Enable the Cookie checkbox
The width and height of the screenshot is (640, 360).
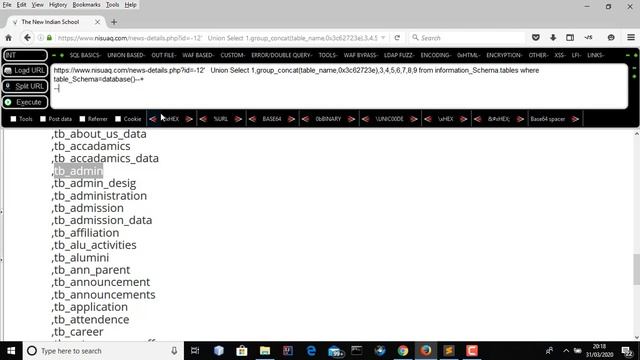pyautogui.click(x=118, y=119)
